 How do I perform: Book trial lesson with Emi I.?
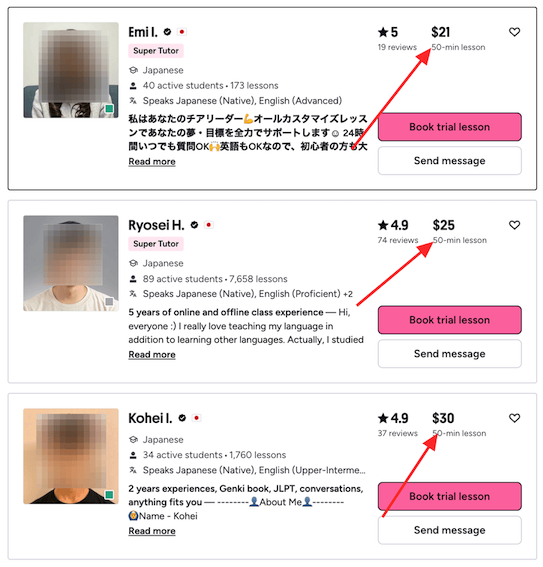(449, 127)
